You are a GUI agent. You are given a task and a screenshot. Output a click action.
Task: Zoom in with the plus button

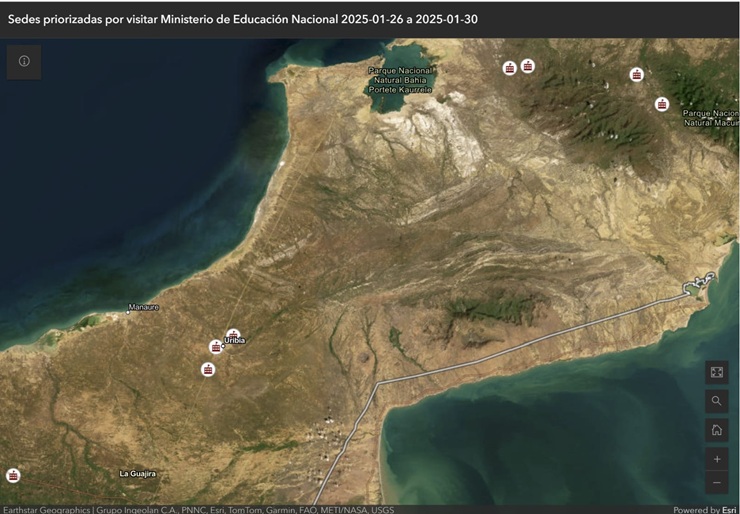point(716,459)
